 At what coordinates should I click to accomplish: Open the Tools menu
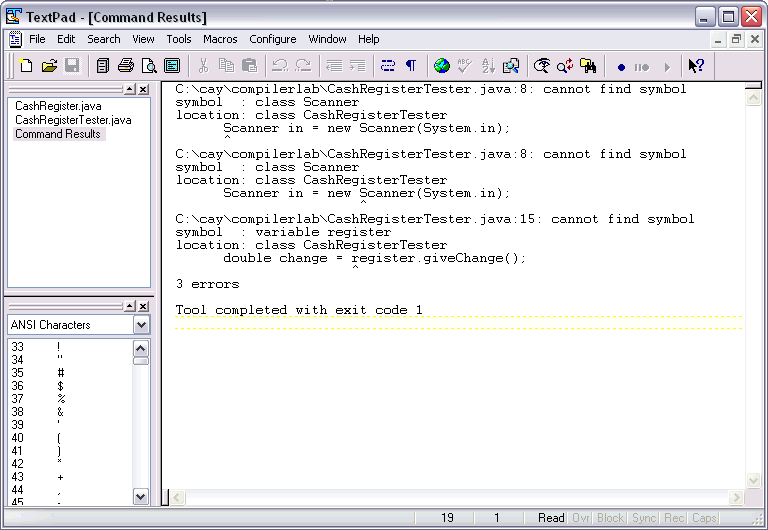179,39
